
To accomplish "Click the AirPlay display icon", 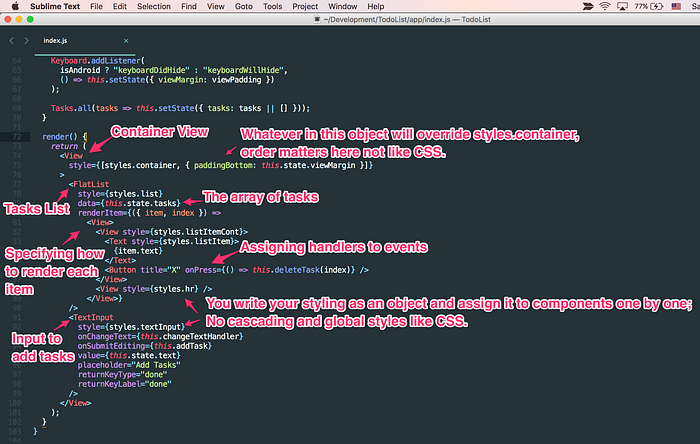I will (x=622, y=6).
